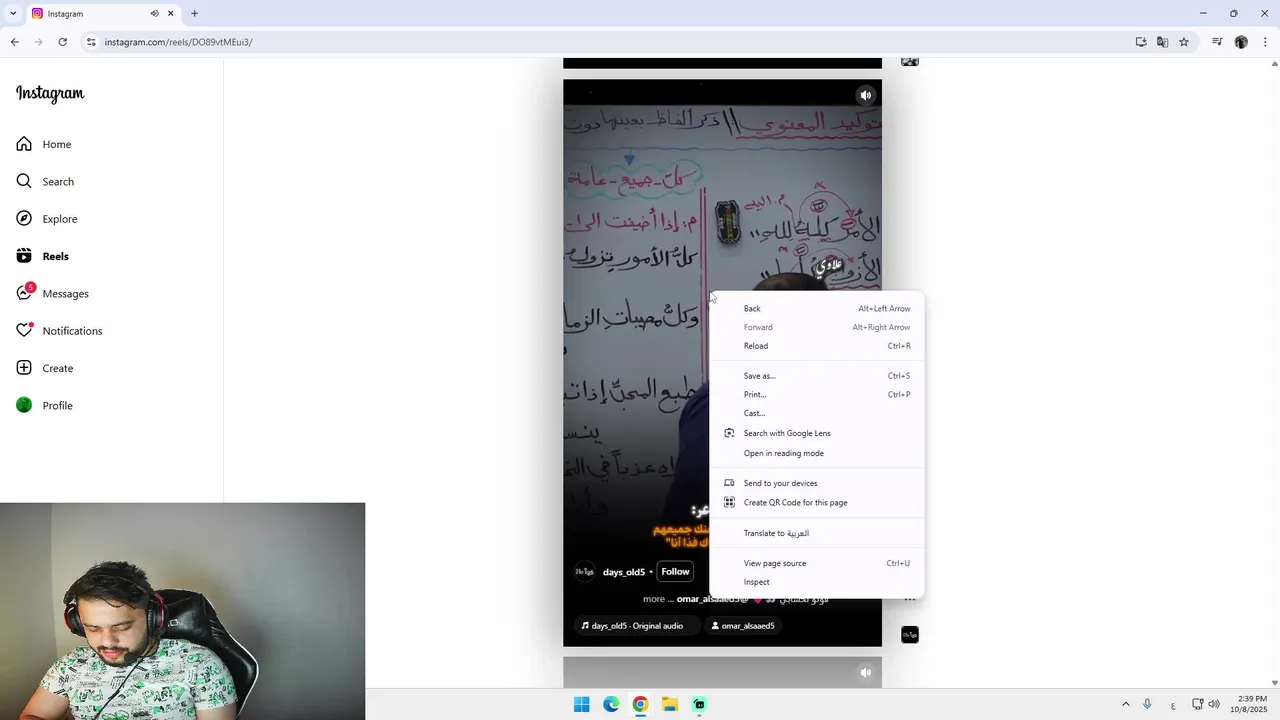
Task: Mute the current reel with speaker icon
Action: (866, 95)
